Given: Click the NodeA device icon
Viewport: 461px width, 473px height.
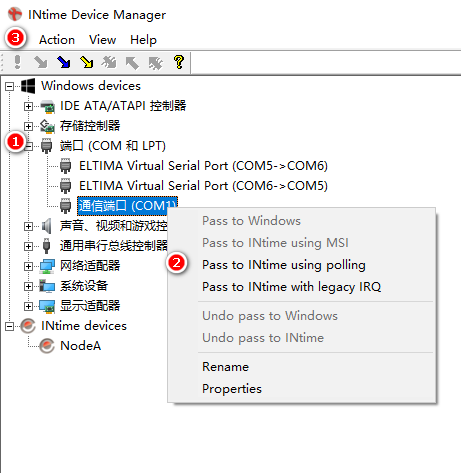Looking at the screenshot, I should point(47,346).
